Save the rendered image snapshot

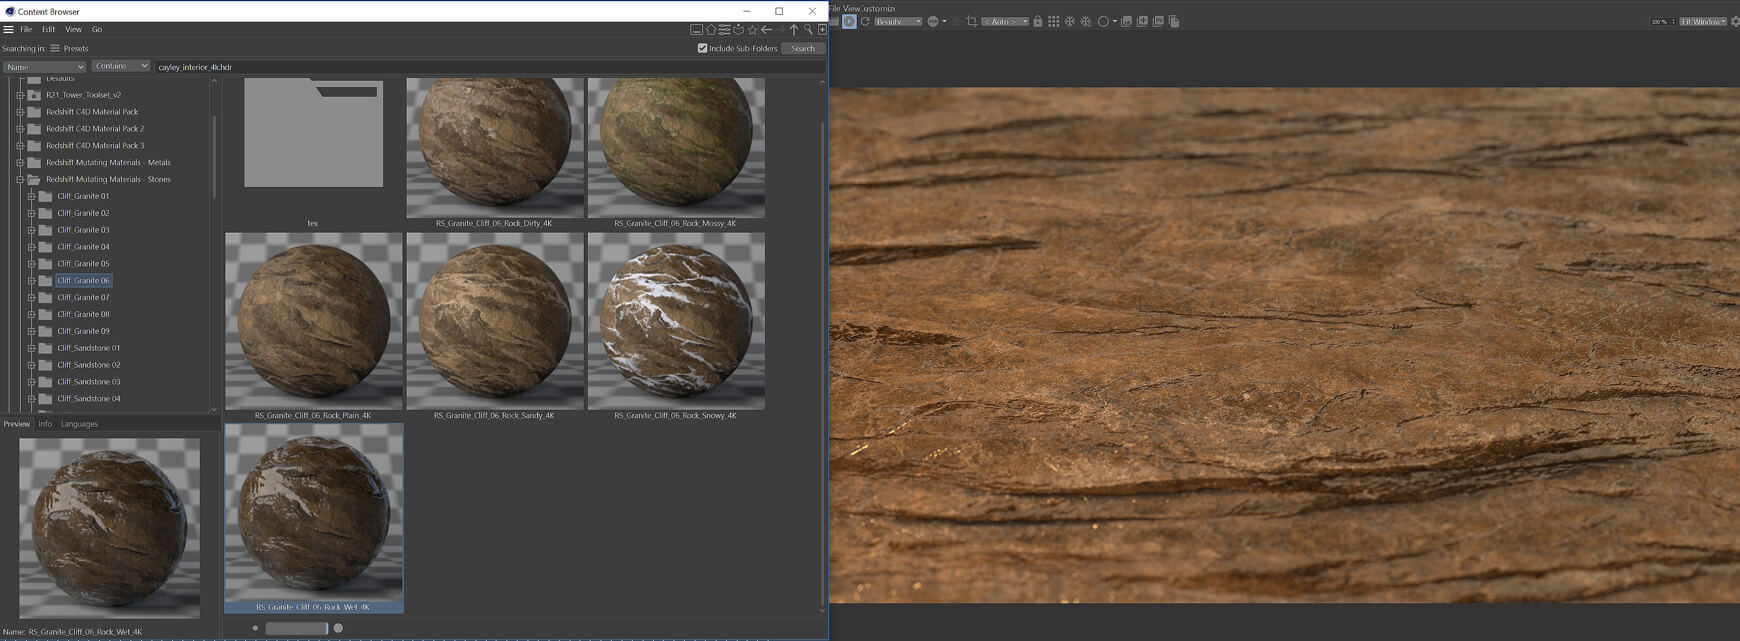1126,21
